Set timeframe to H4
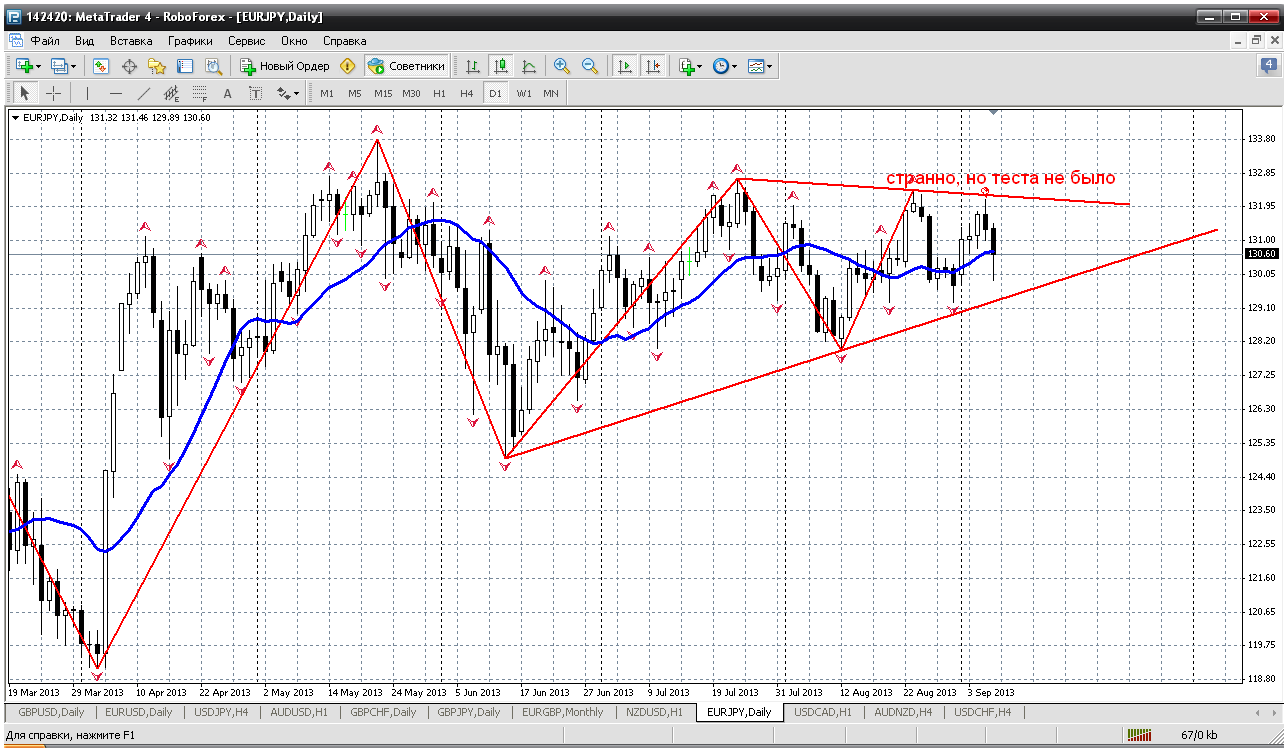This screenshot has height=748, width=1288. (x=467, y=93)
